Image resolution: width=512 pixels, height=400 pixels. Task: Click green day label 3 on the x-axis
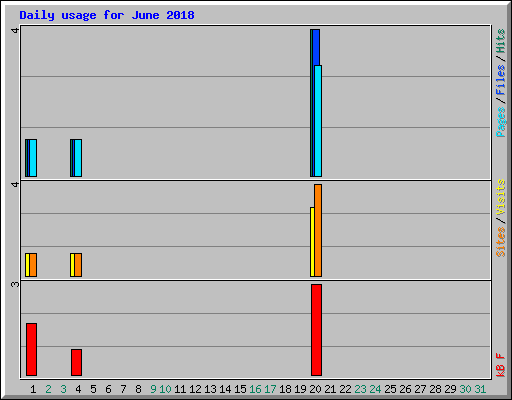pos(63,389)
